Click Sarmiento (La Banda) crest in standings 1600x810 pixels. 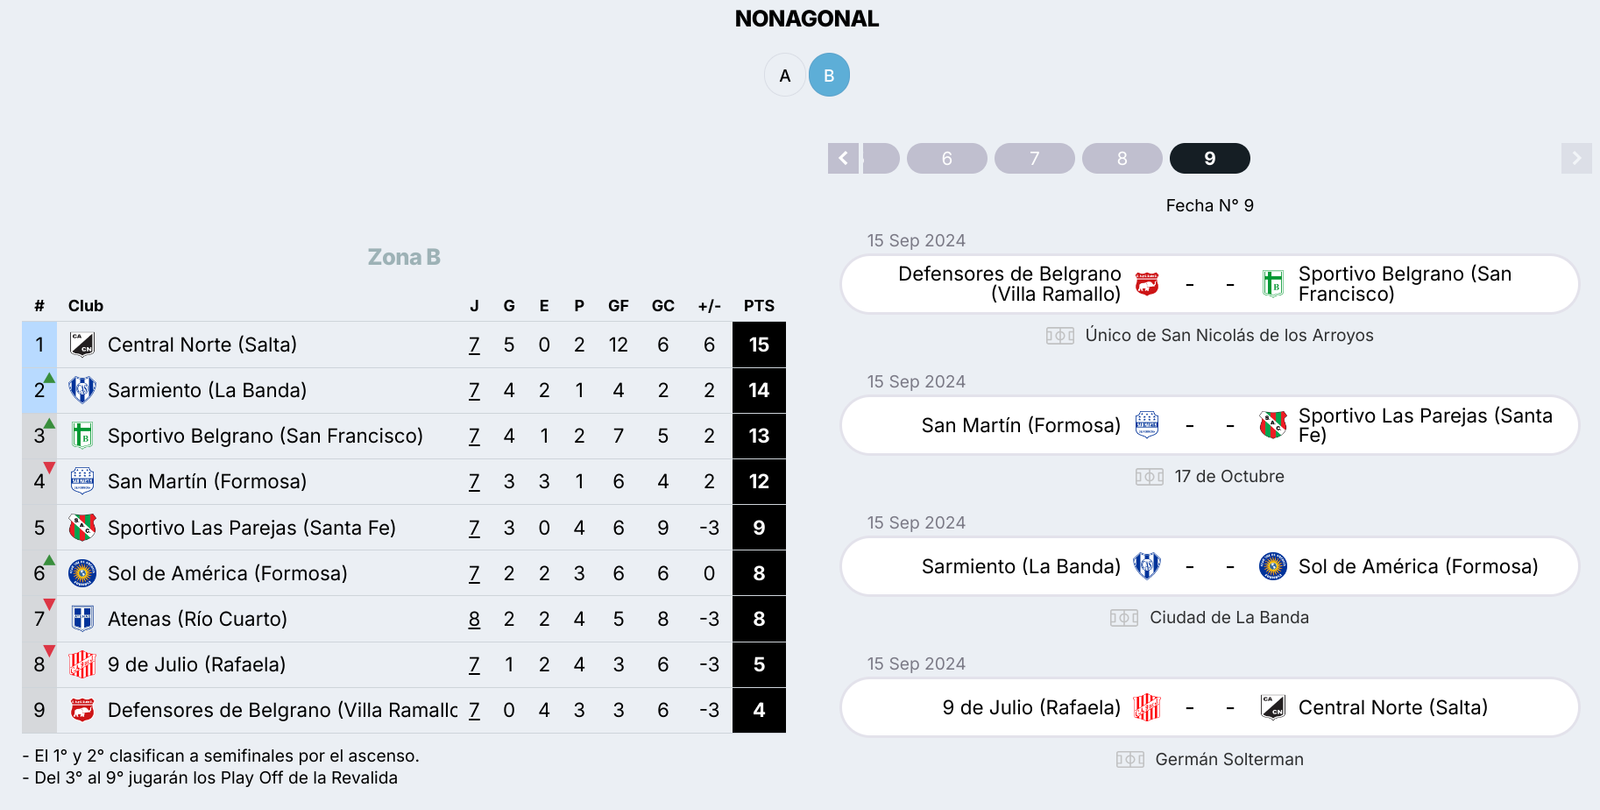pos(82,390)
